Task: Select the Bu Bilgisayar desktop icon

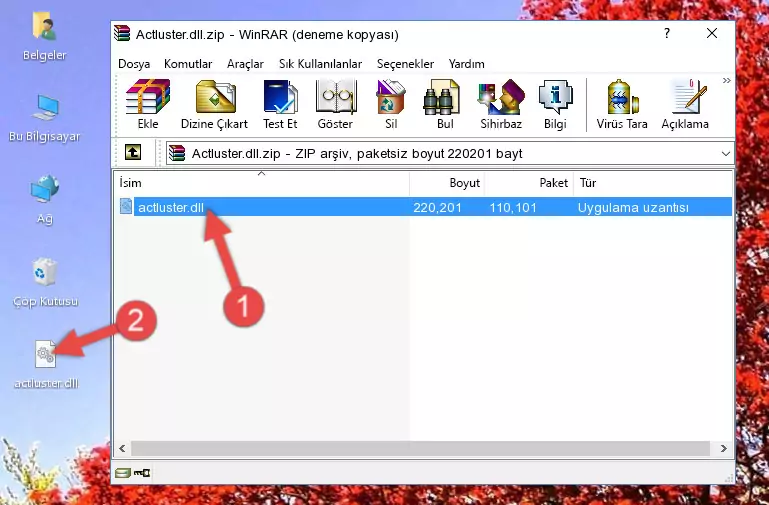Action: 45,118
